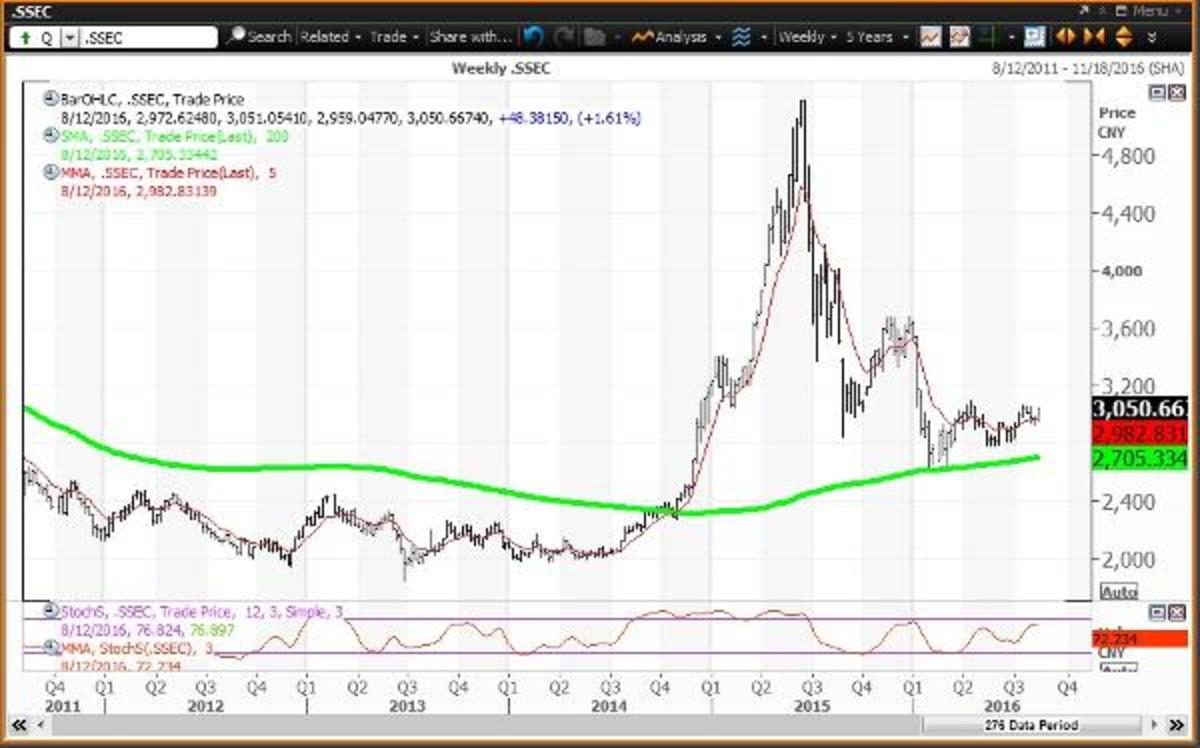Click the blue Undo arrow icon
This screenshot has height=748, width=1200.
pyautogui.click(x=533, y=37)
